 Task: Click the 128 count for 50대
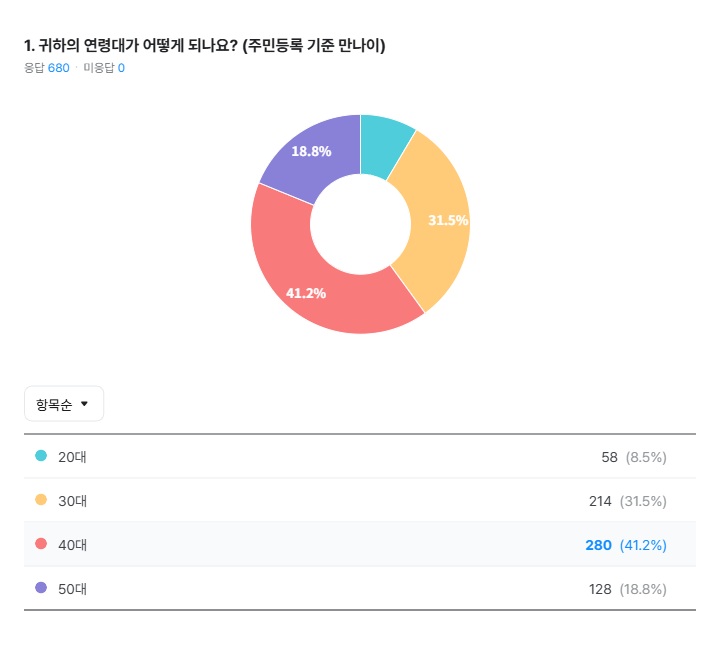click(x=600, y=589)
